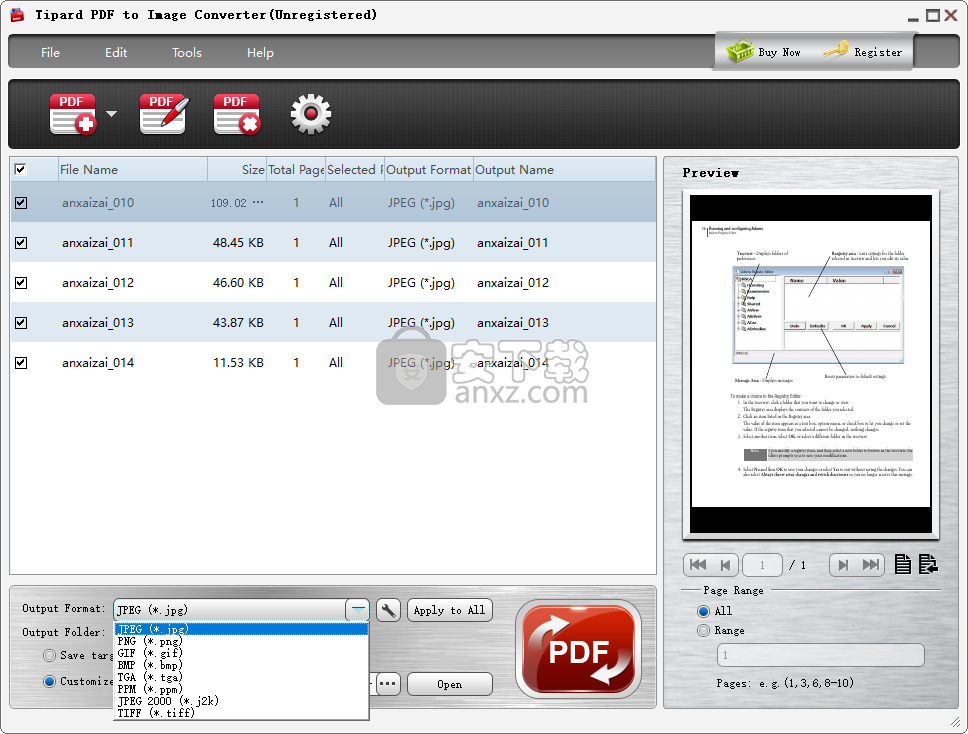Viewport: 968px width, 734px height.
Task: Go to next page in preview
Action: pos(843,565)
